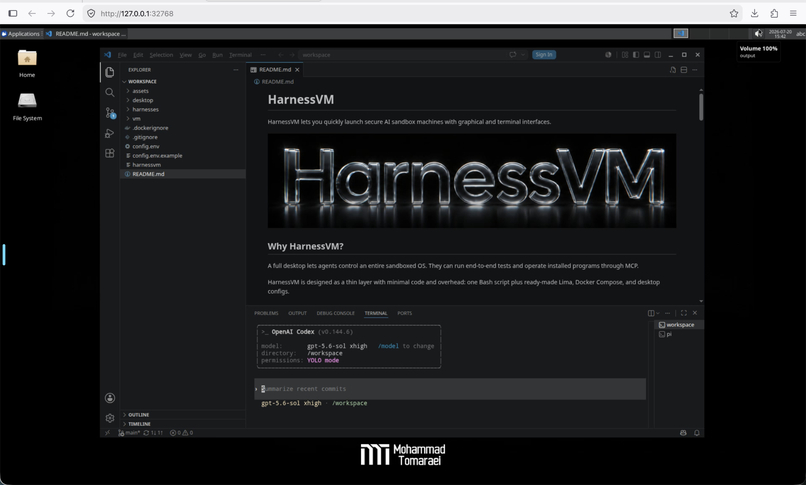The image size is (806, 485).
Task: Expand the OUTLINE section
Action: click(182, 415)
